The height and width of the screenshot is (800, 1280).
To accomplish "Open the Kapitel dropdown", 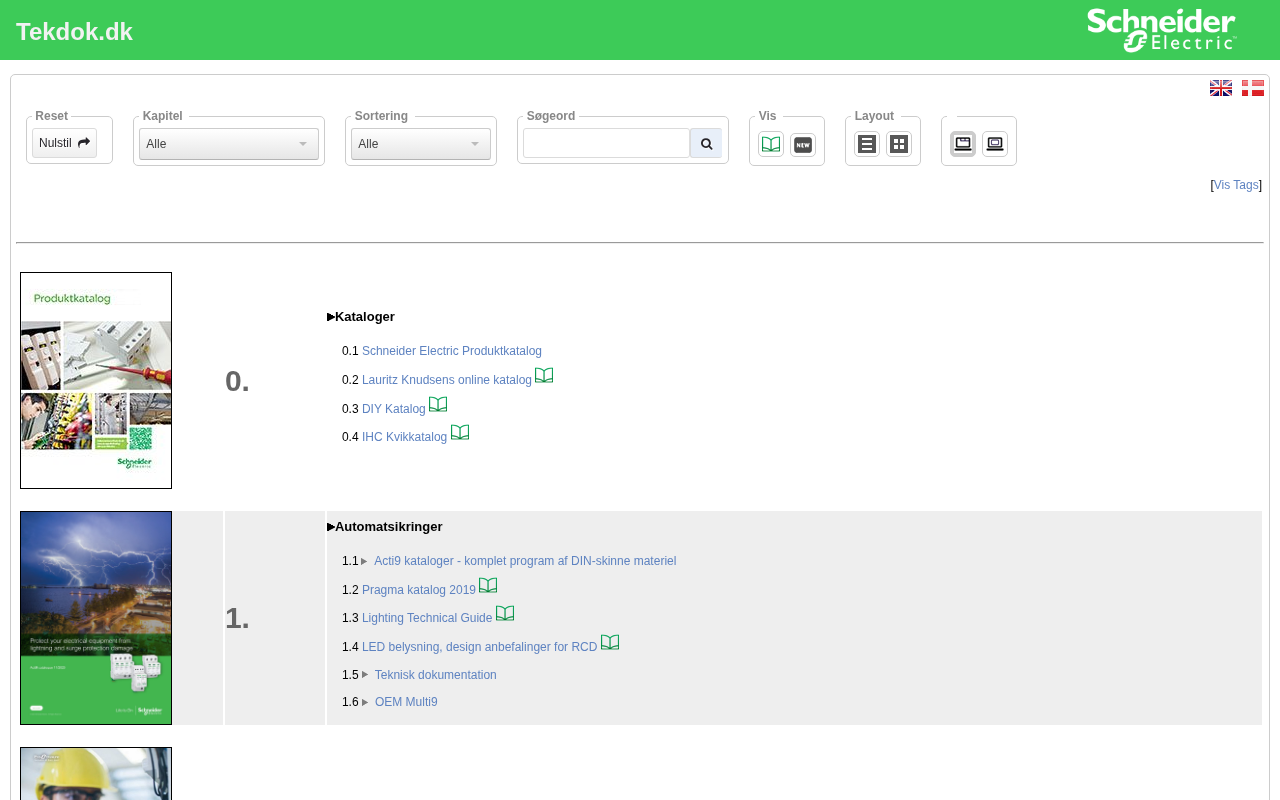I will click(229, 144).
